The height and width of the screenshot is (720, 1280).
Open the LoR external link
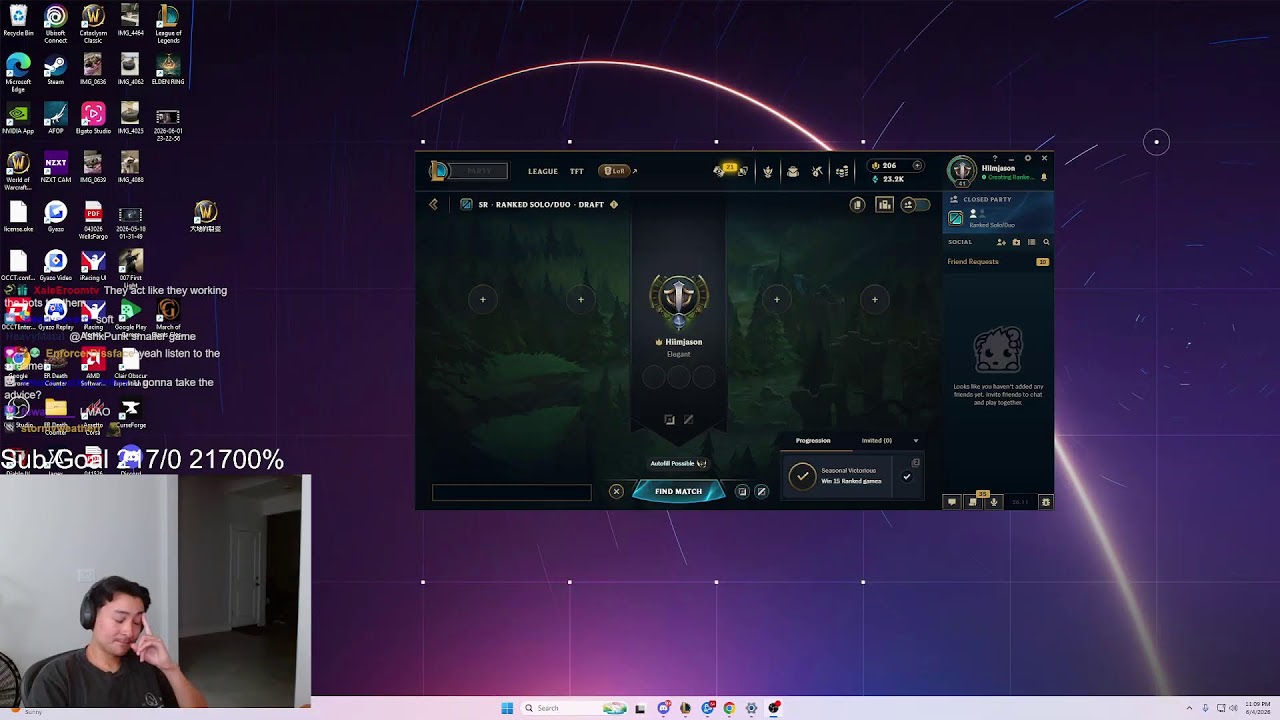pyautogui.click(x=618, y=171)
